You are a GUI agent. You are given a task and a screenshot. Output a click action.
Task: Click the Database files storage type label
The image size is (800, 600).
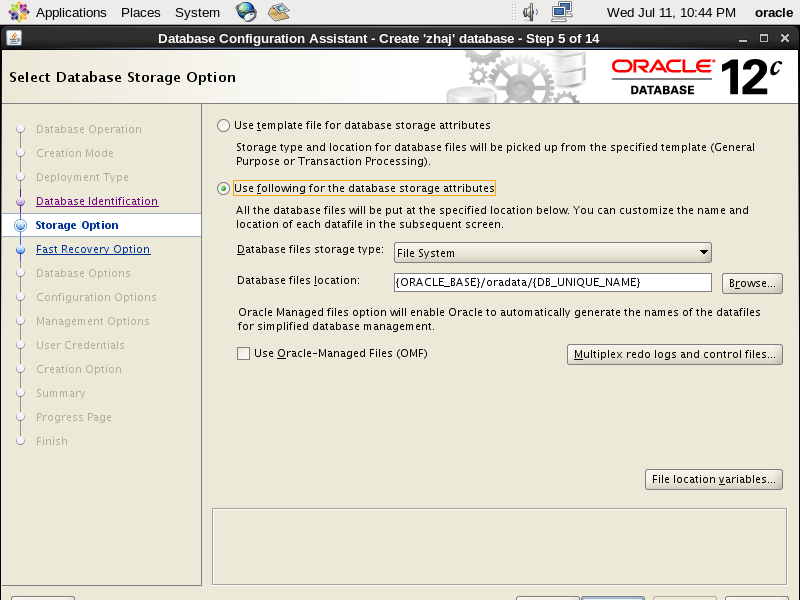(310, 249)
